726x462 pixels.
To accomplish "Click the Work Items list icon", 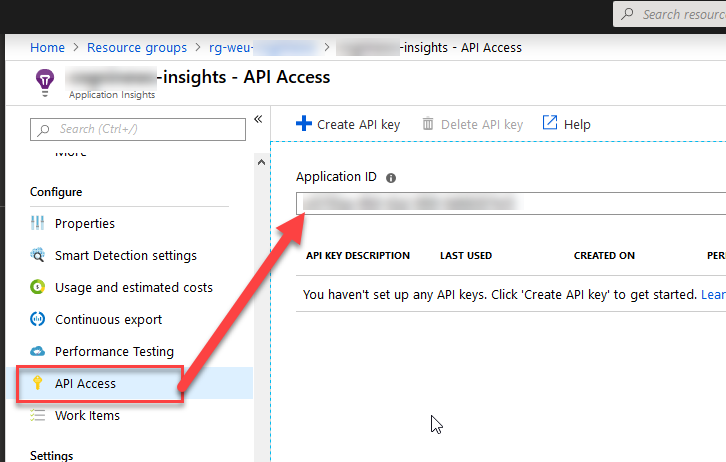I will click(38, 415).
